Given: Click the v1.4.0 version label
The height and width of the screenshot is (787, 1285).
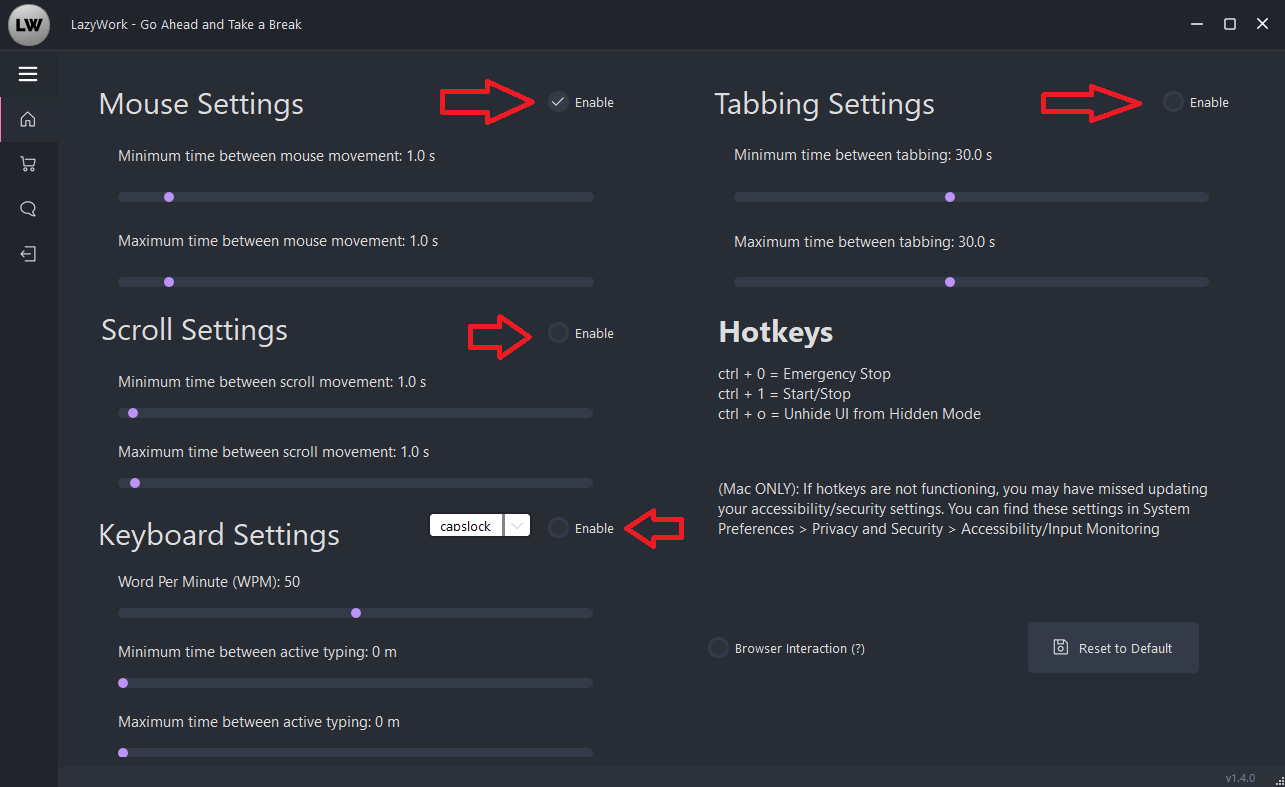Looking at the screenshot, I should tap(1240, 778).
